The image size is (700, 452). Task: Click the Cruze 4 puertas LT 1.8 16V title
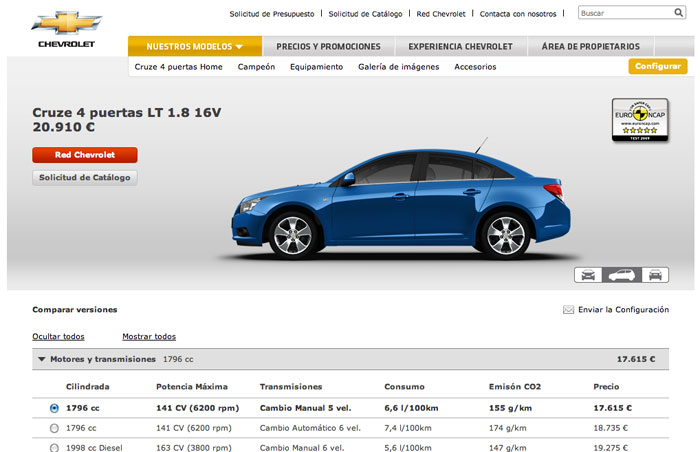[x=127, y=113]
